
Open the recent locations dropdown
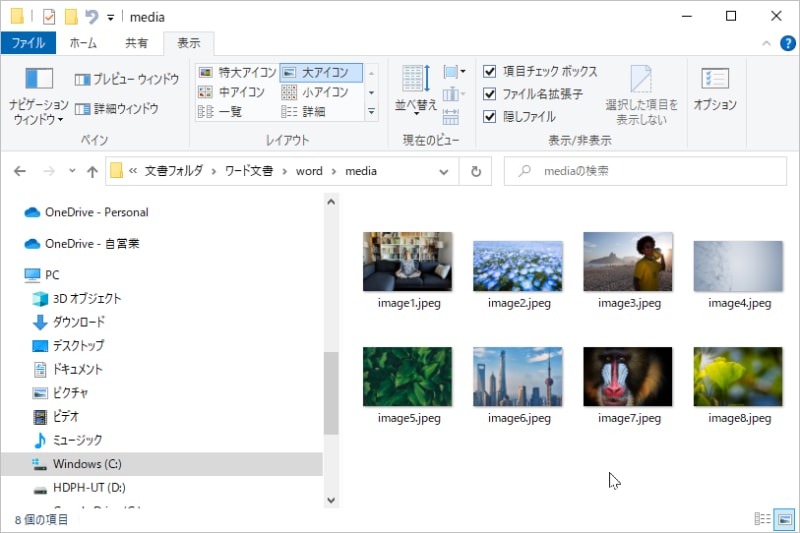coord(72,171)
